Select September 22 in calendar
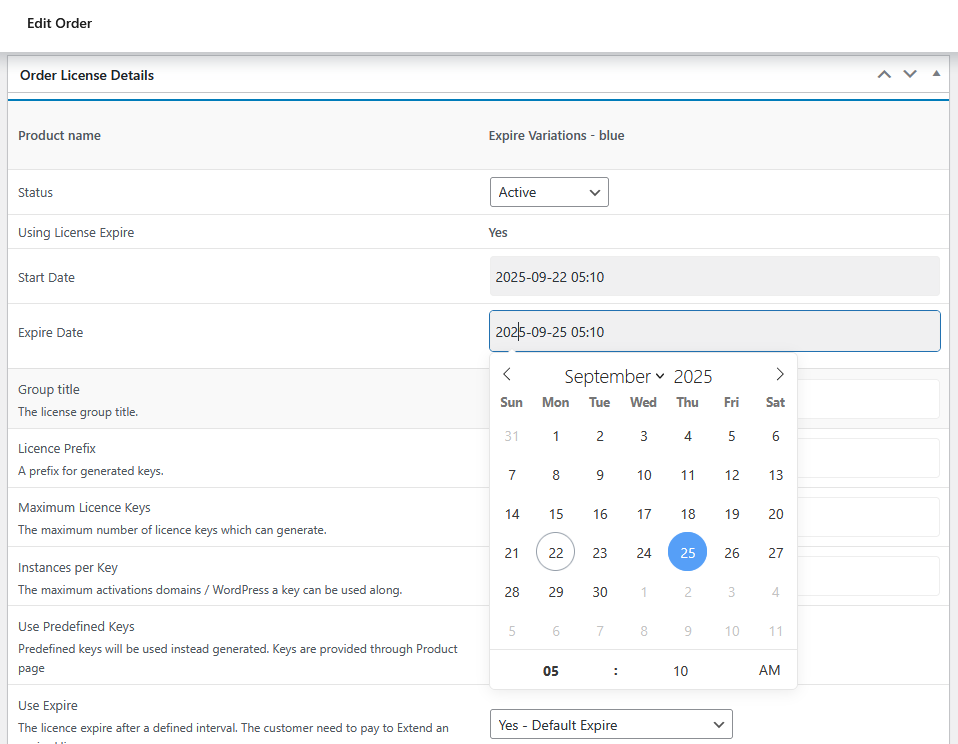The image size is (958, 744). point(556,553)
